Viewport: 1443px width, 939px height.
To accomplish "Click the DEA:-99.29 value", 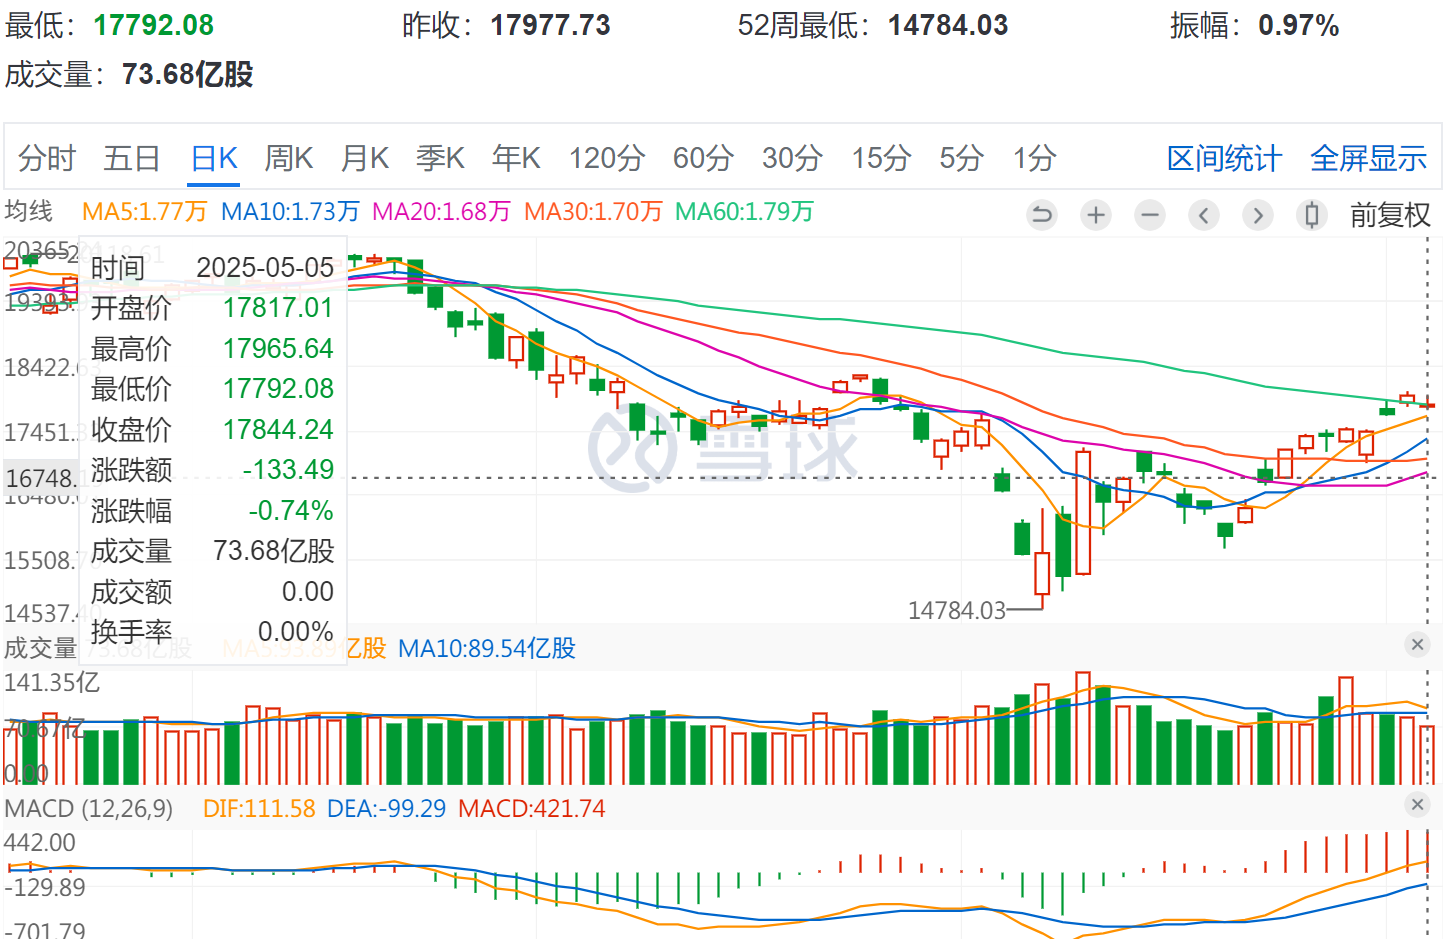I will tap(387, 808).
